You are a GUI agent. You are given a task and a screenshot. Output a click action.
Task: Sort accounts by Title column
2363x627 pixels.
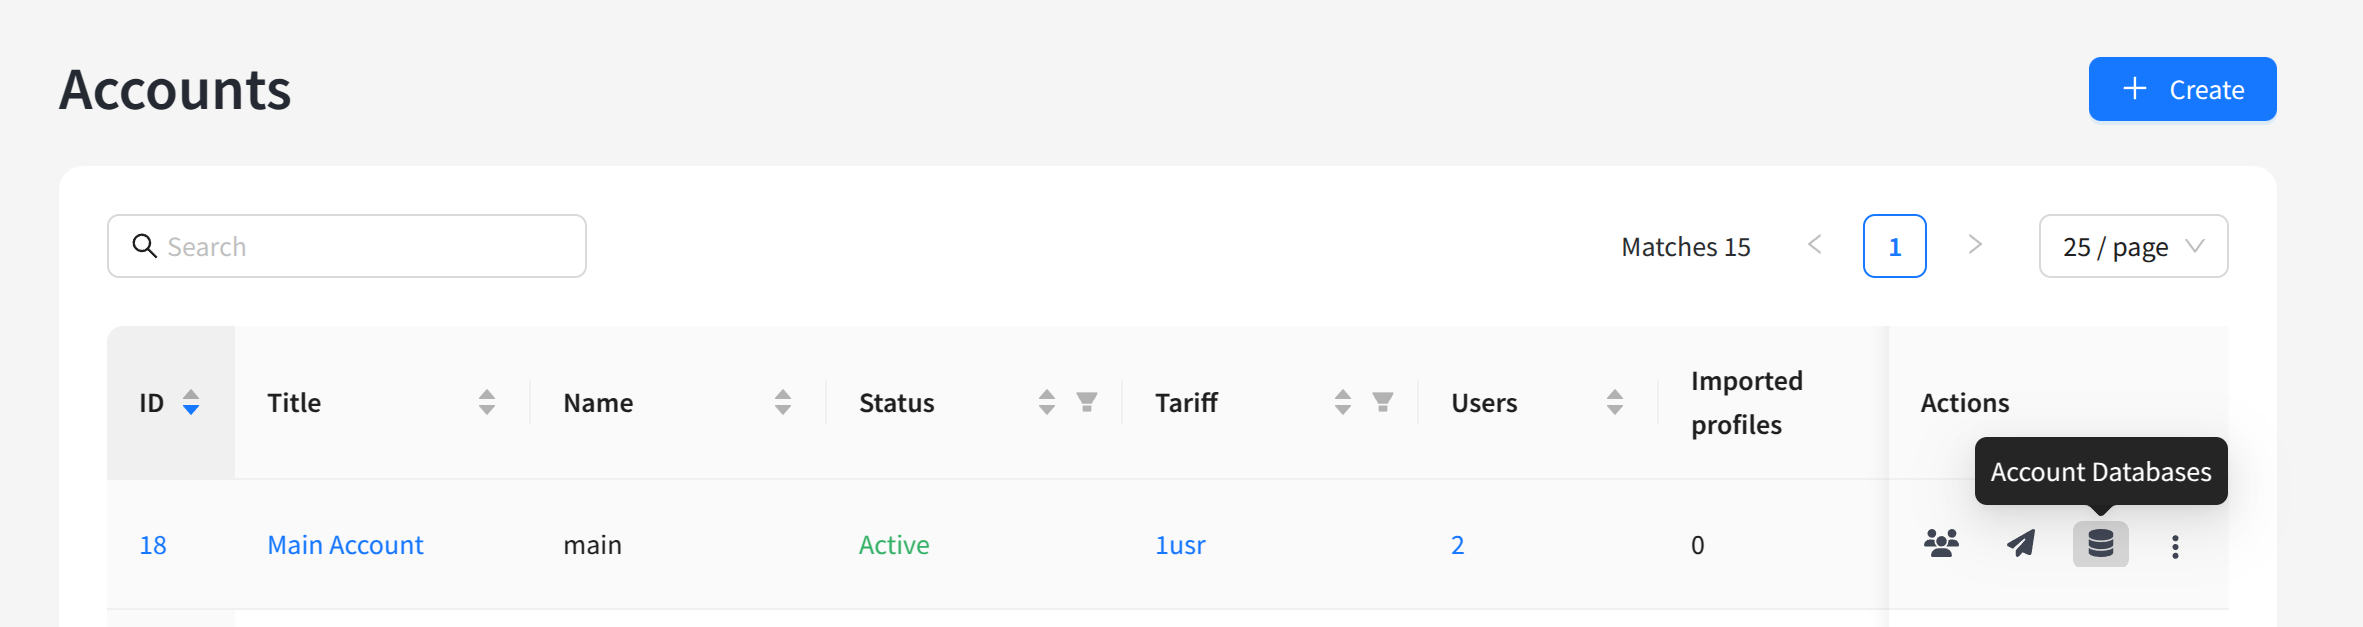pos(487,402)
